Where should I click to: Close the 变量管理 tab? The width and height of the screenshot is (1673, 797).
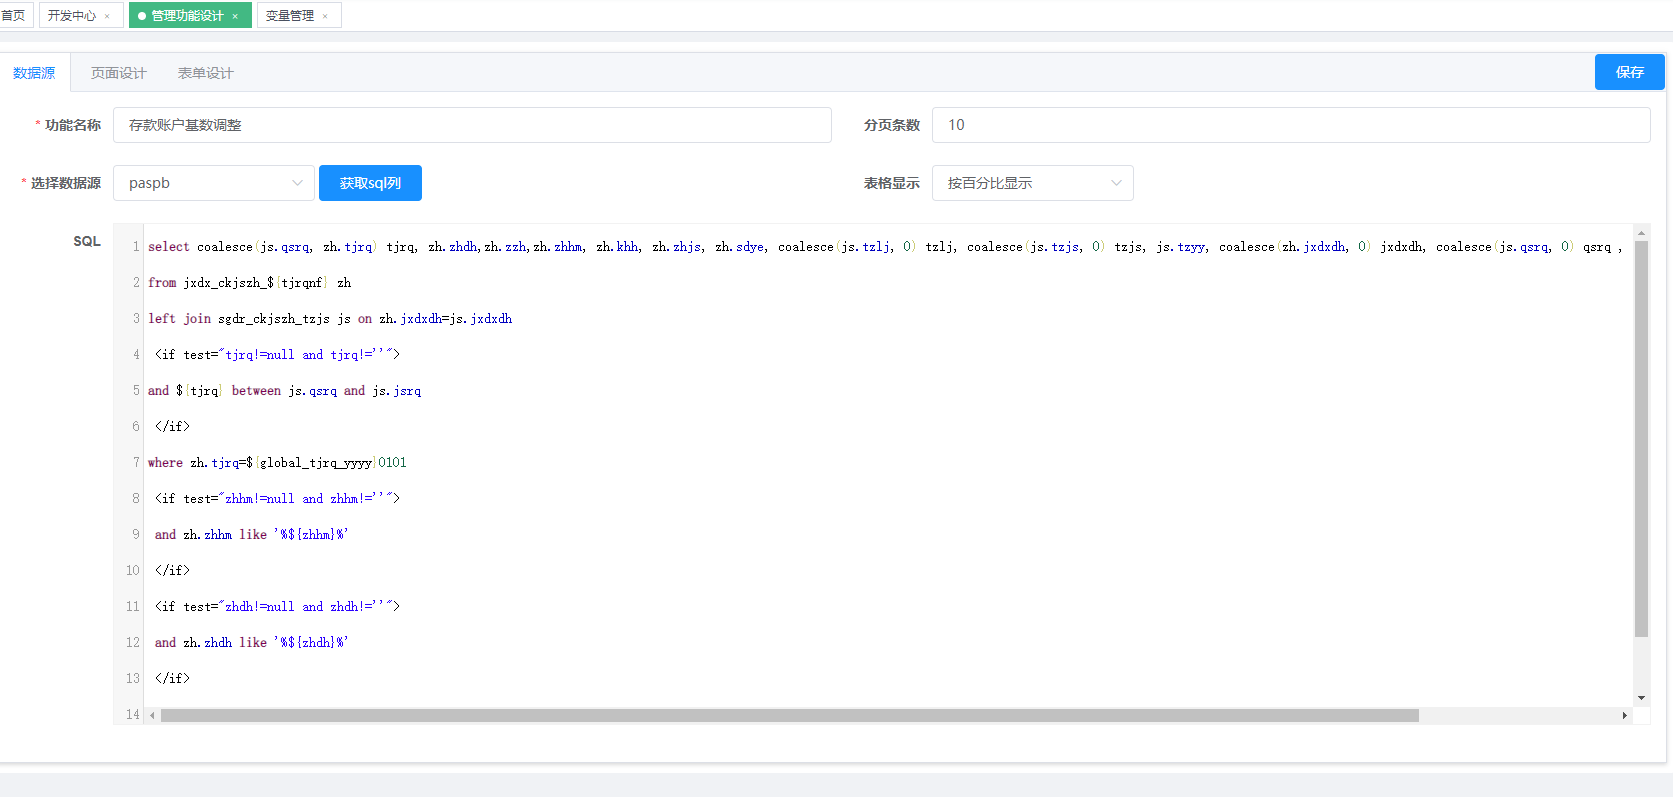tap(325, 16)
